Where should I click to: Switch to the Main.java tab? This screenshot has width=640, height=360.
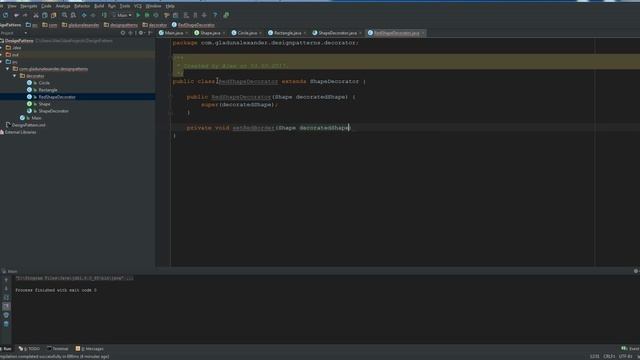click(173, 33)
